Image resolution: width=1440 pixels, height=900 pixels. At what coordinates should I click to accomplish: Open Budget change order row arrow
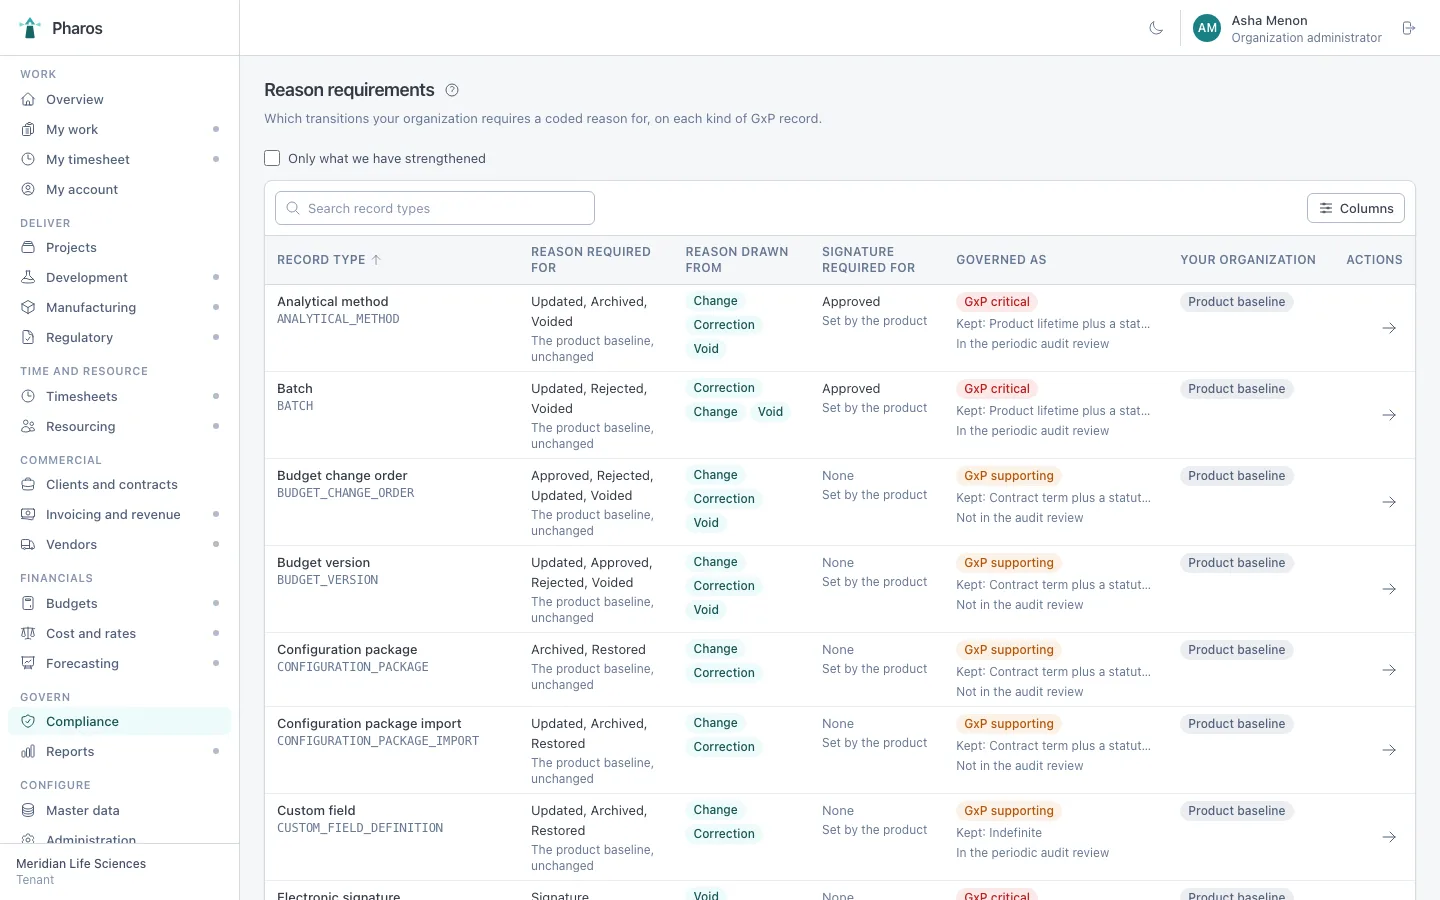(x=1389, y=502)
